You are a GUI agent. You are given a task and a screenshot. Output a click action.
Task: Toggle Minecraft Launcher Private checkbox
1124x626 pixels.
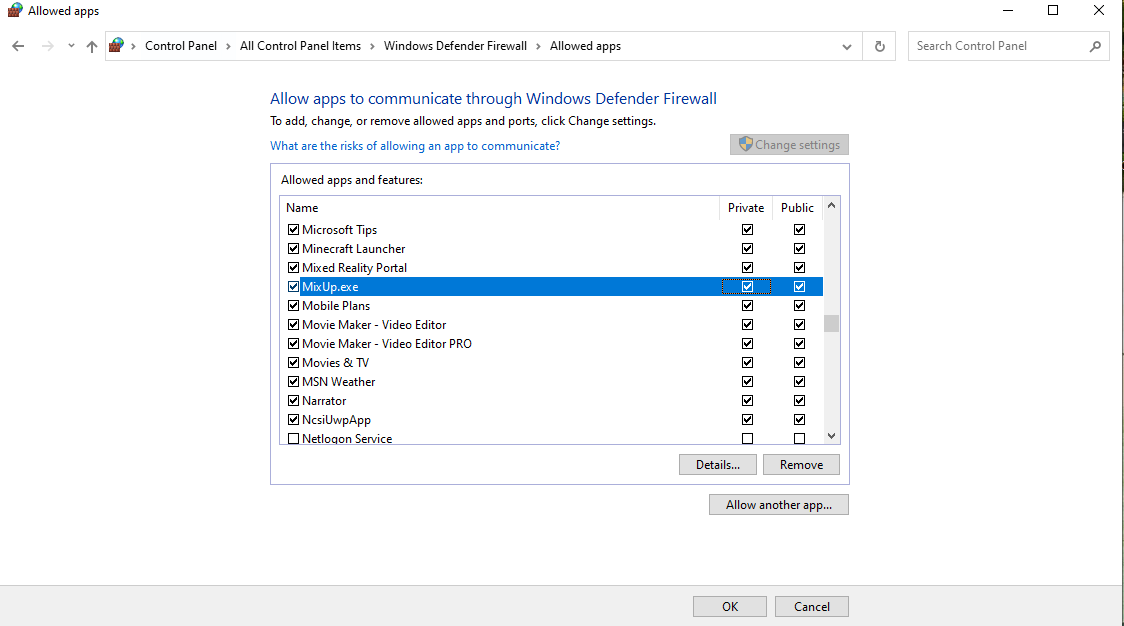748,249
